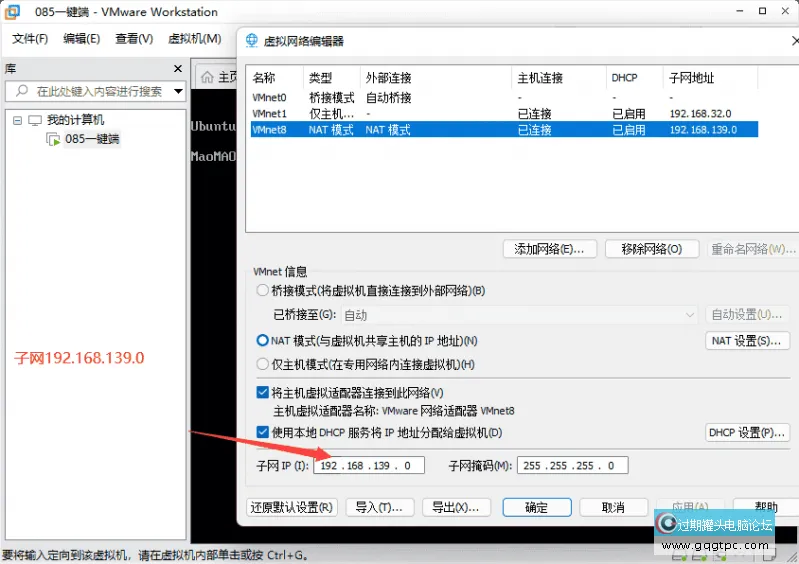
Task: Open the 文件(F) menu
Action: coord(30,39)
